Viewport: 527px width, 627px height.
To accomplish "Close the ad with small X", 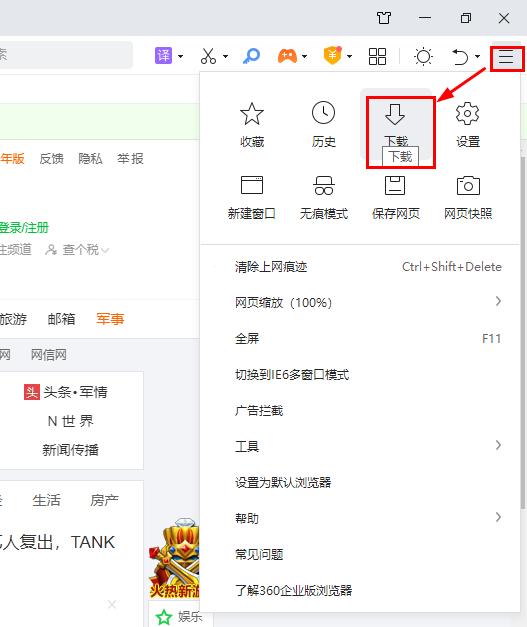I will tap(112, 604).
